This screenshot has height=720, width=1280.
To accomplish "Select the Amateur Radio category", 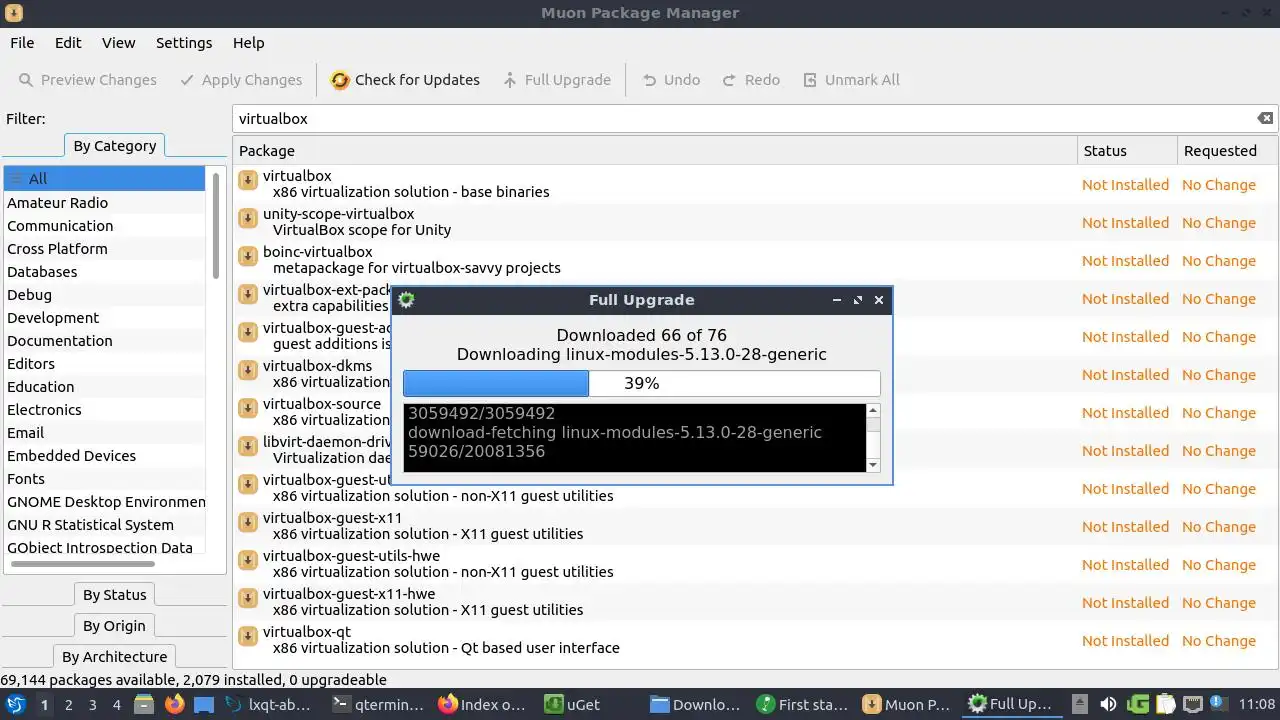I will pyautogui.click(x=104, y=202).
